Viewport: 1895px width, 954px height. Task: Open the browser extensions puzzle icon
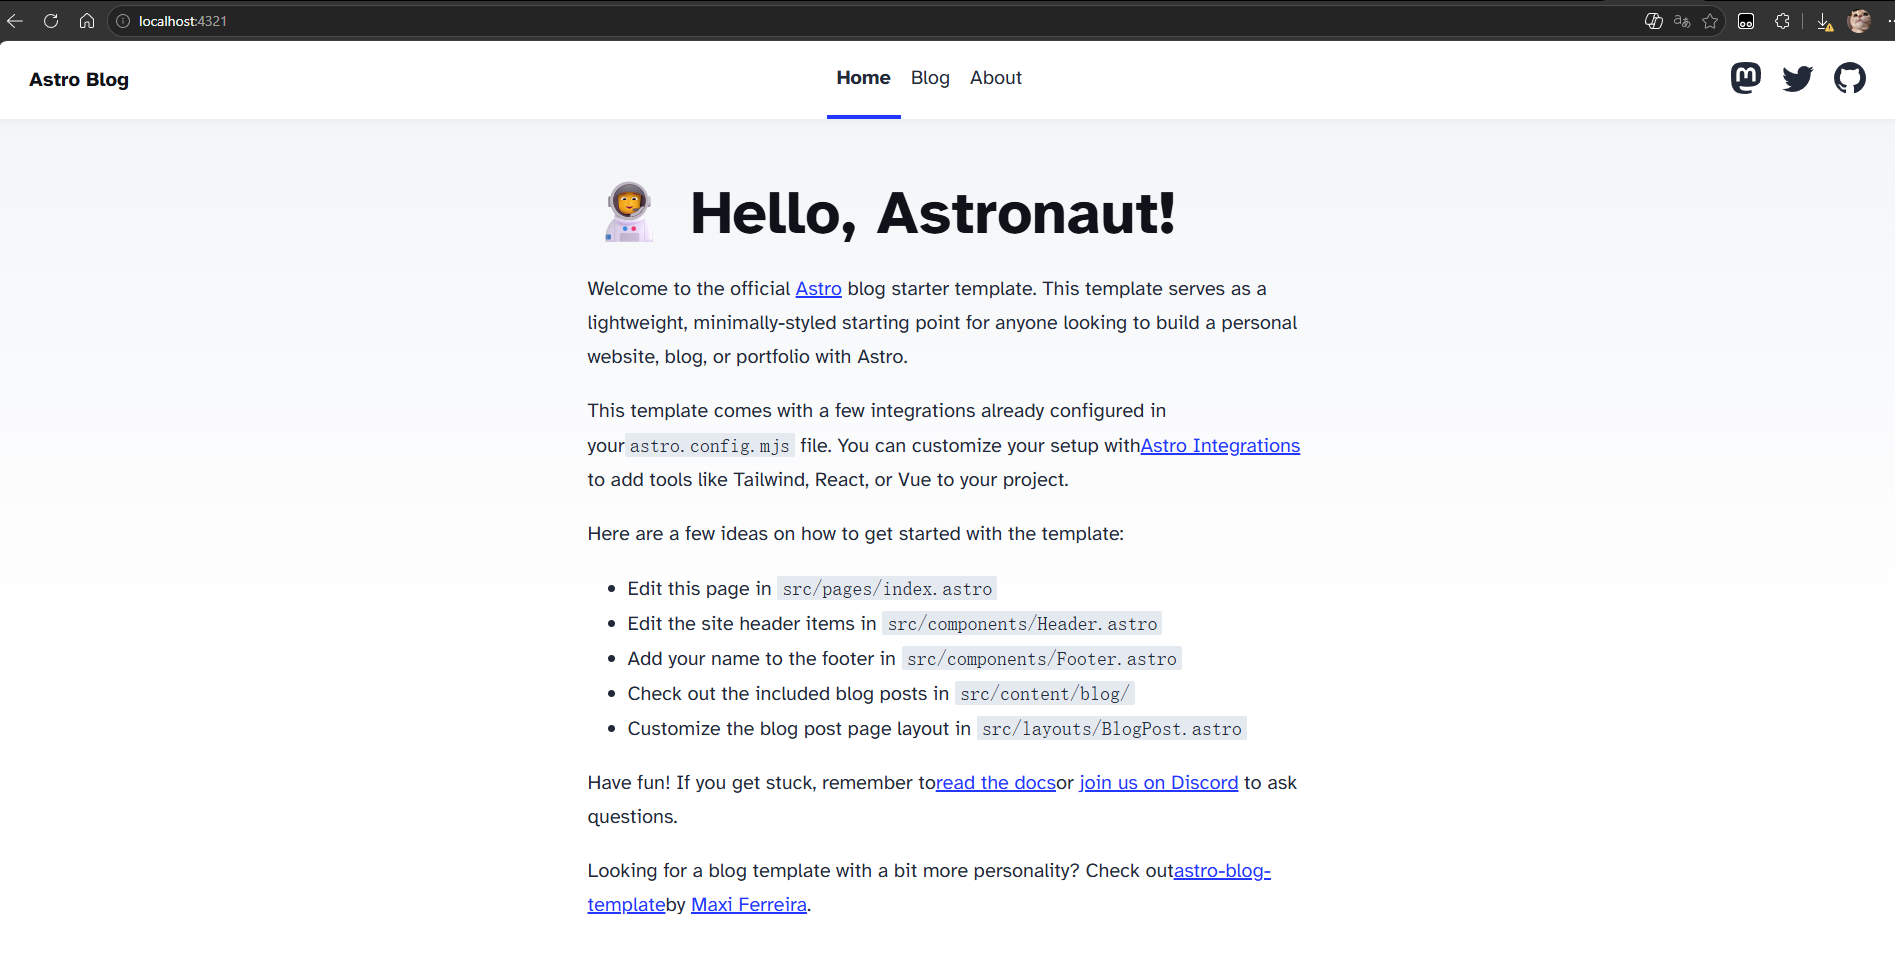click(1782, 21)
